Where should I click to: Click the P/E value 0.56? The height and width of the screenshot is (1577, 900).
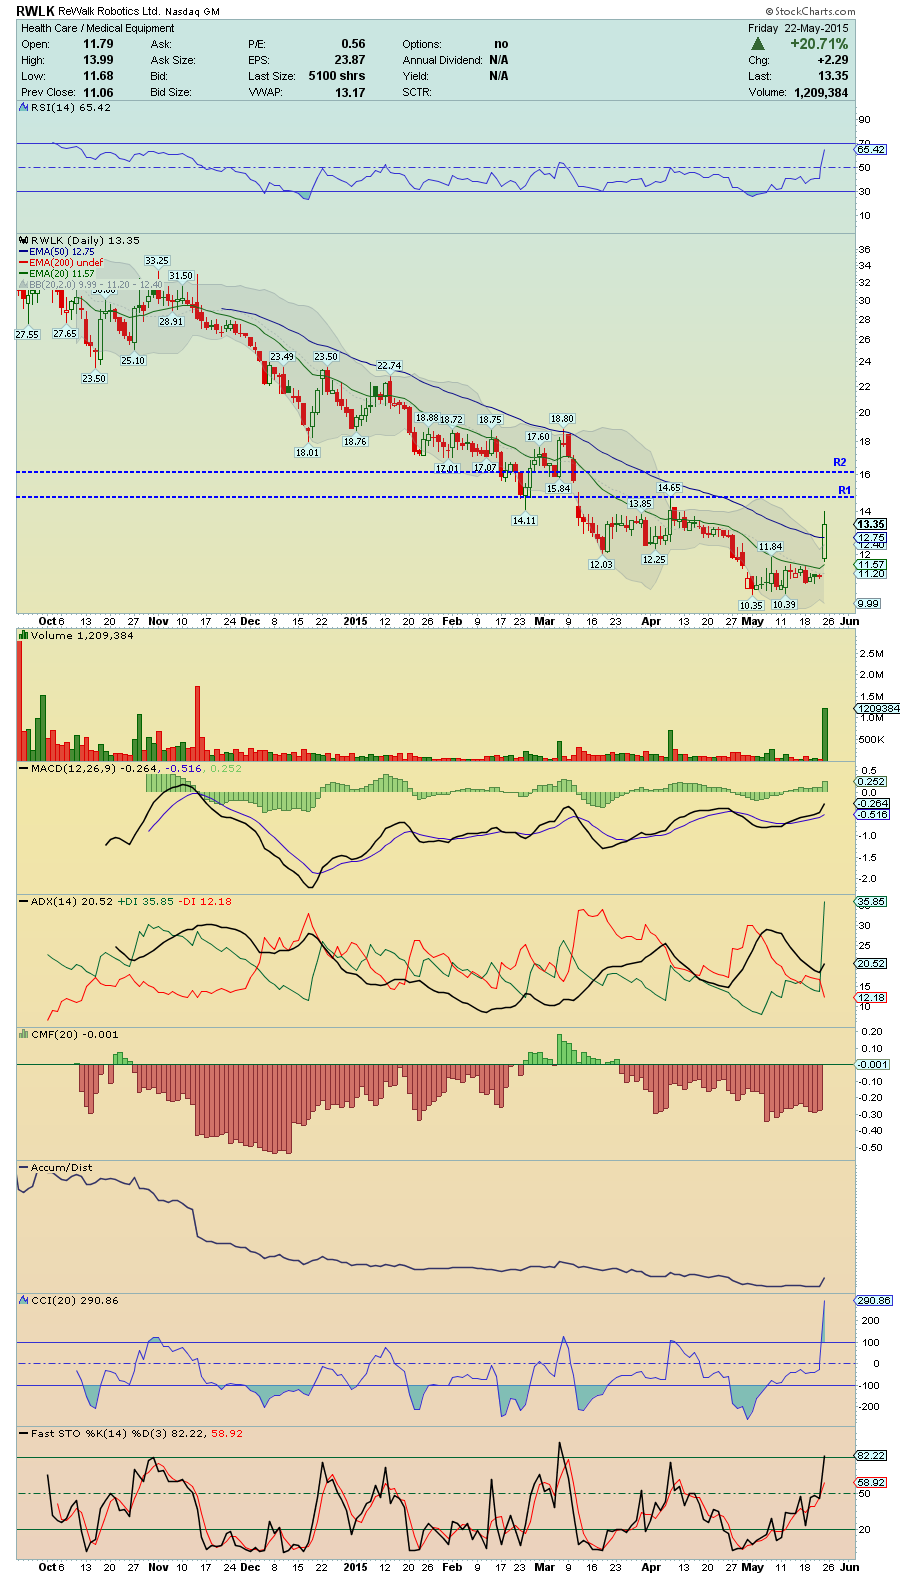pyautogui.click(x=353, y=44)
